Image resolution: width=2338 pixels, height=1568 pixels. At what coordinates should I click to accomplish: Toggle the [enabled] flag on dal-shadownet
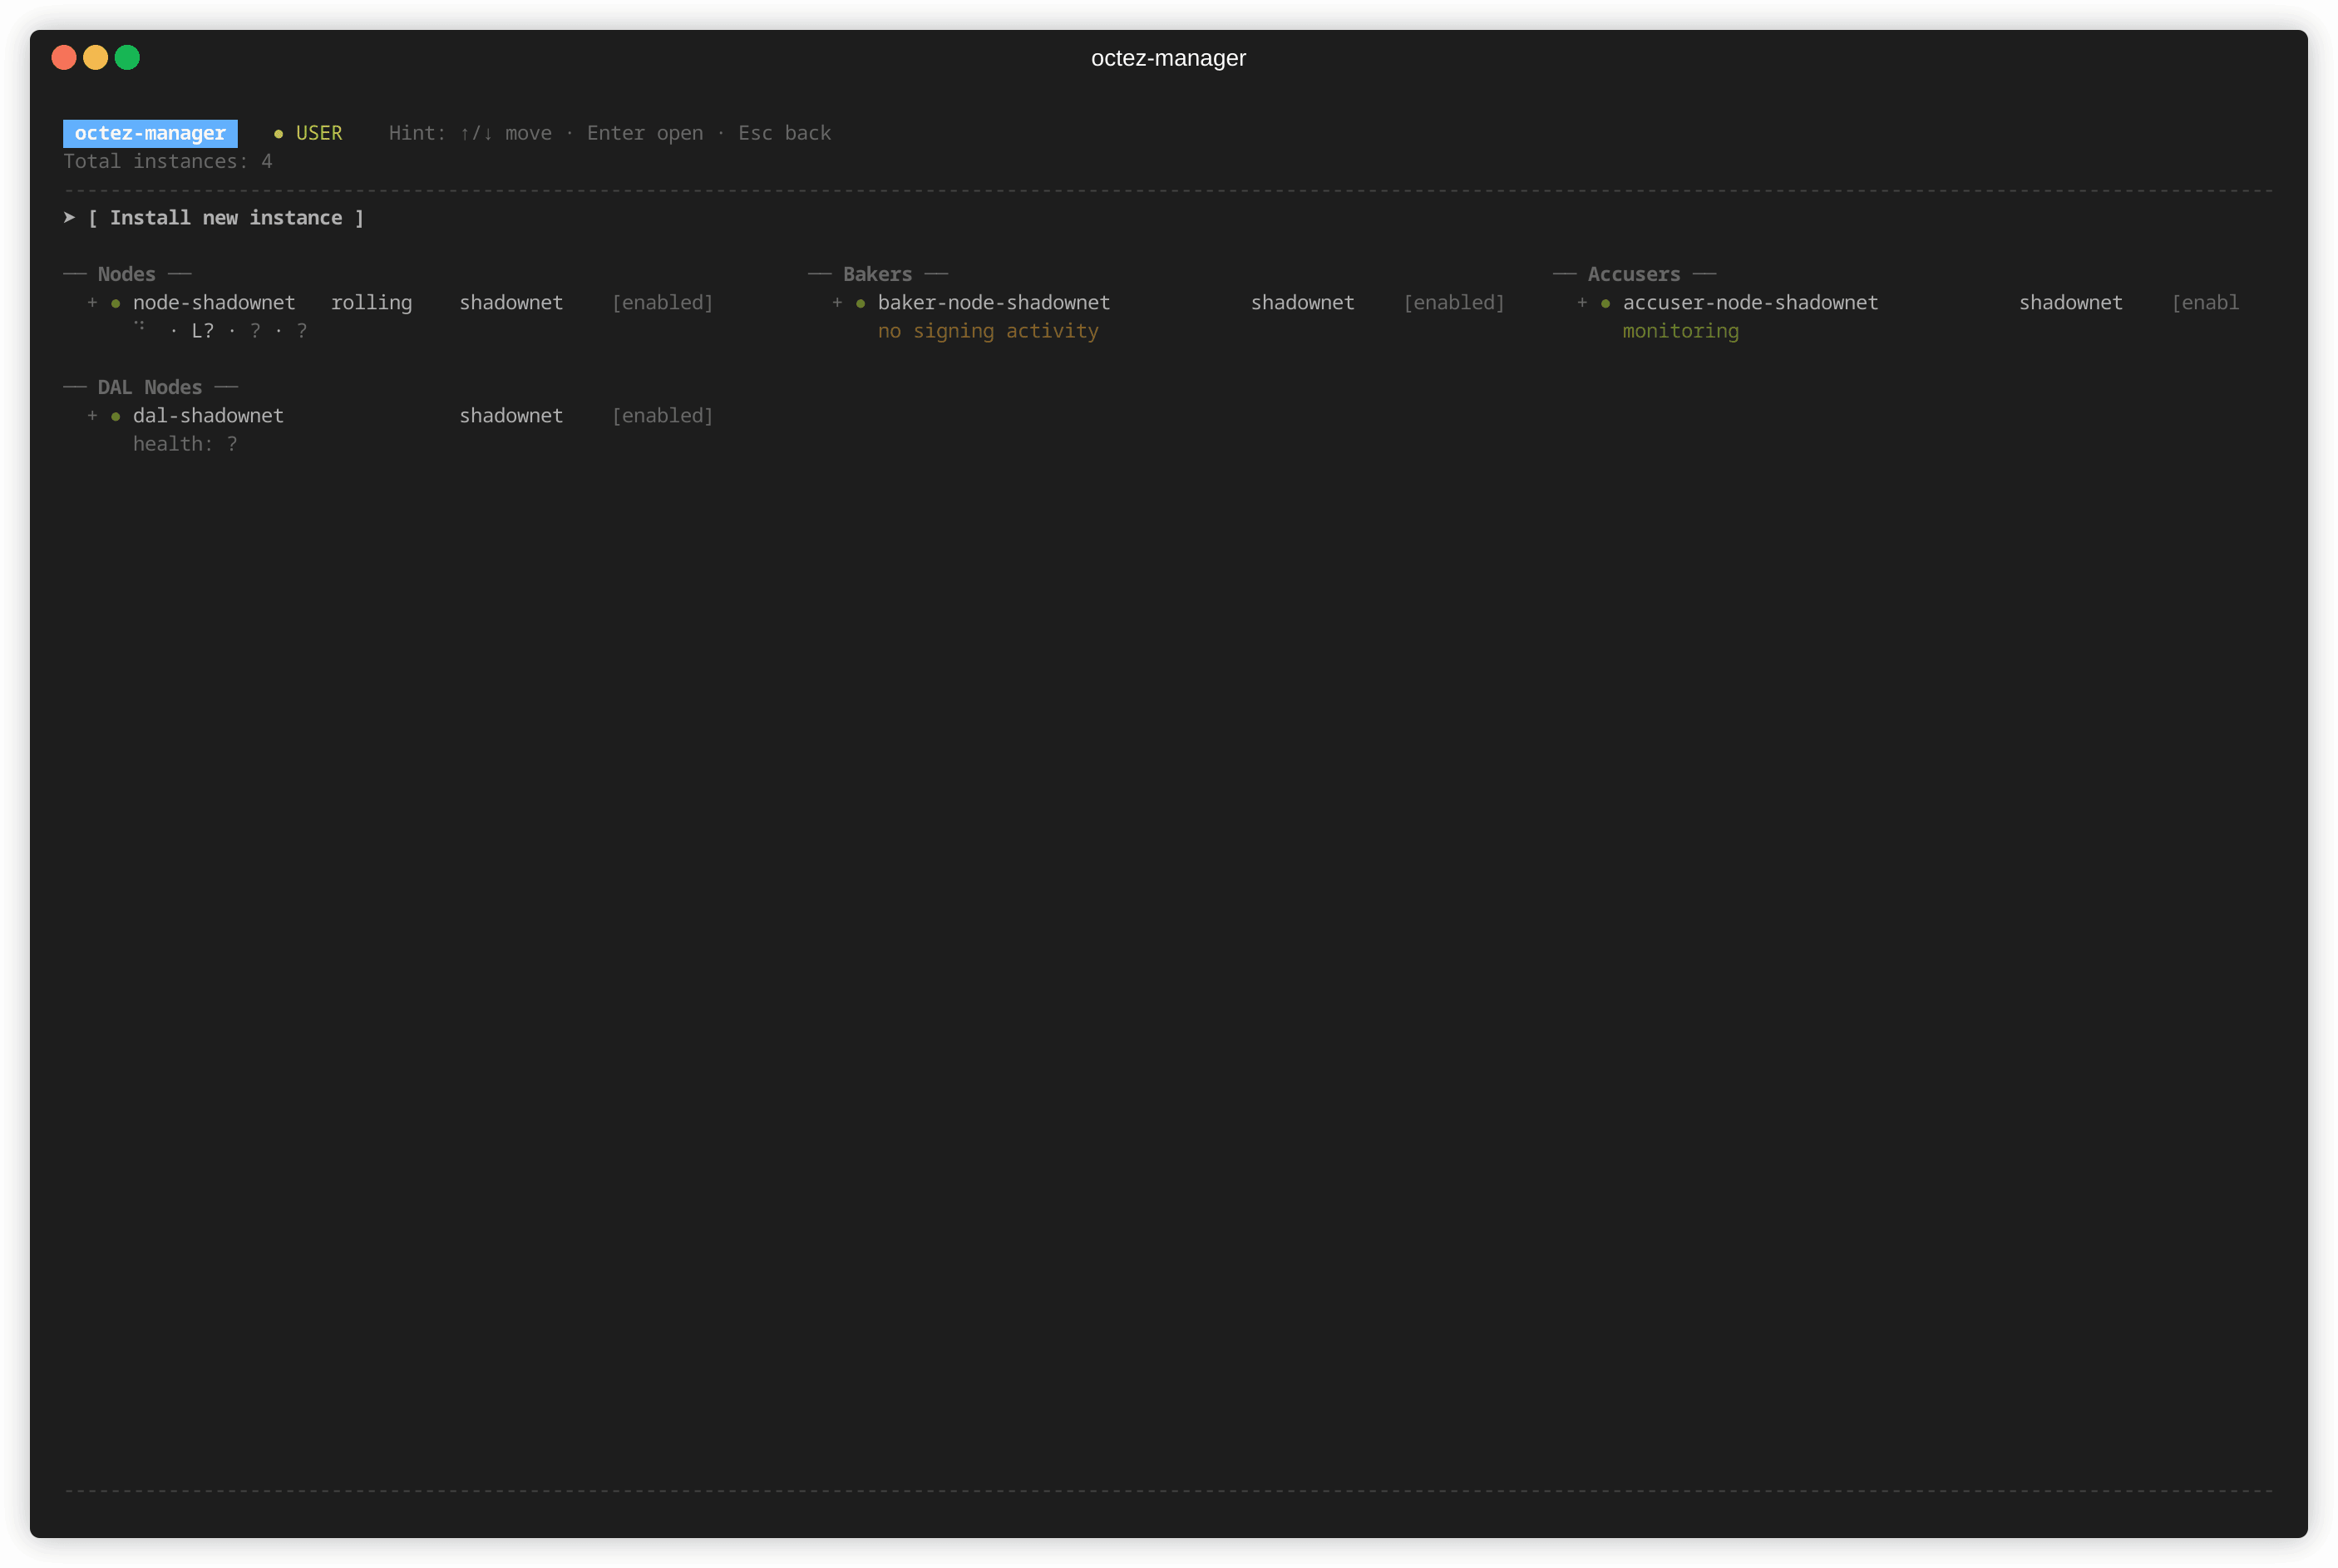[x=662, y=415]
